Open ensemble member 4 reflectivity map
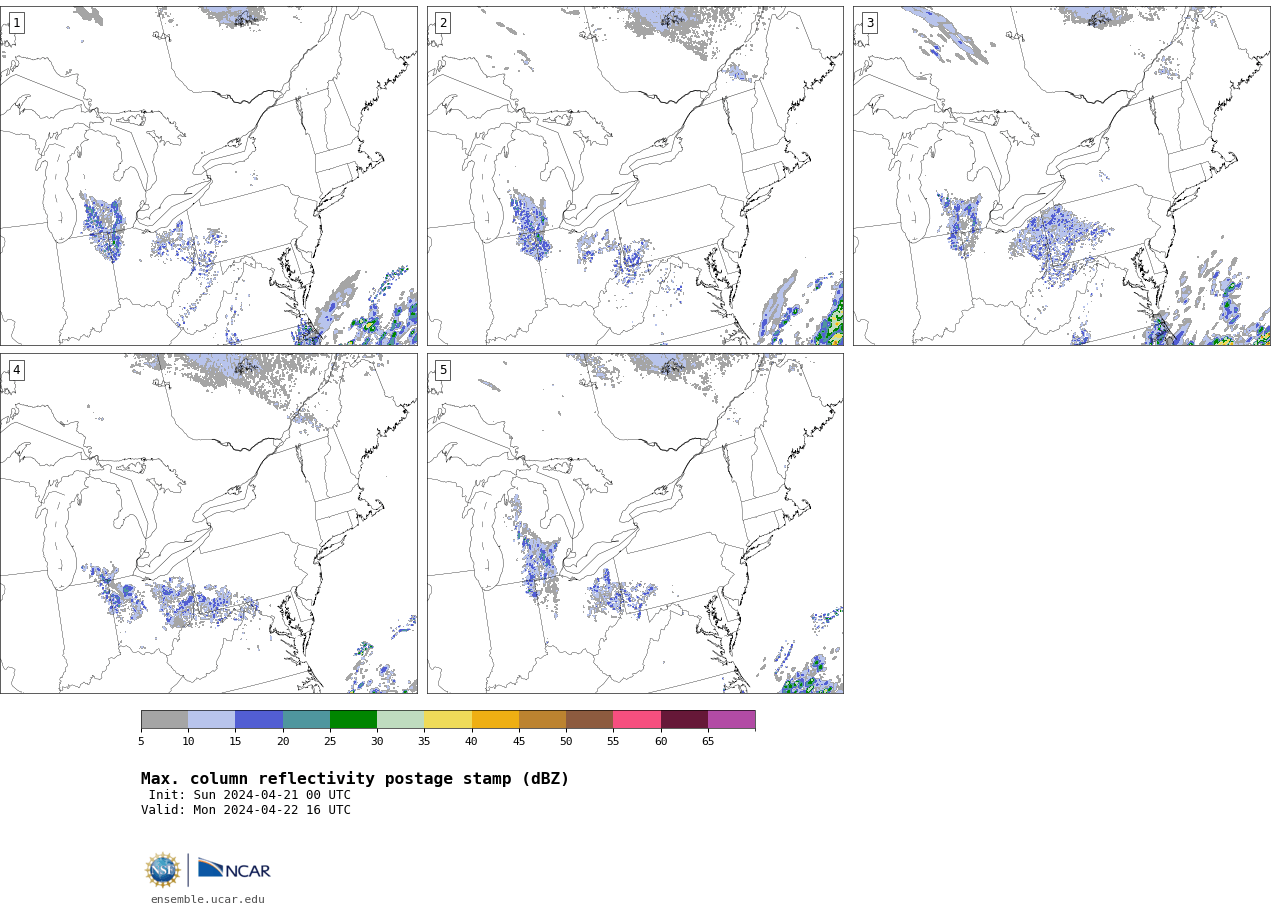Viewport: 1280px width, 910px height. tap(208, 523)
